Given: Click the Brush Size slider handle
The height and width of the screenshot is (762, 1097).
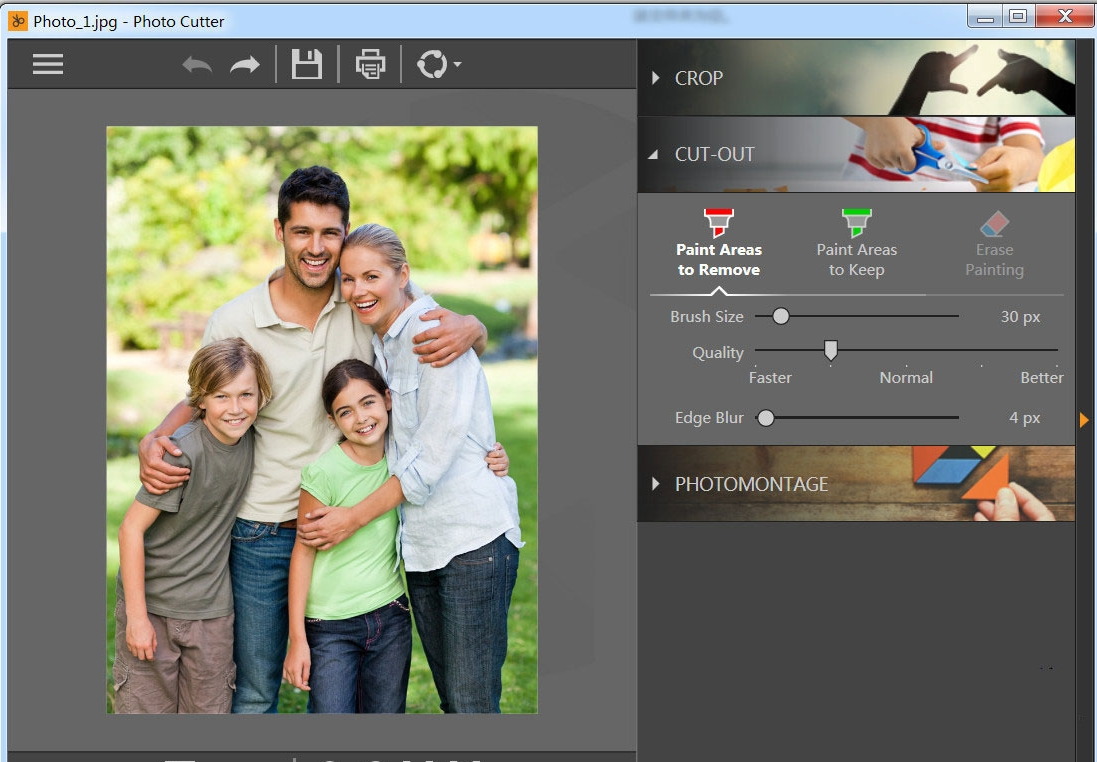Looking at the screenshot, I should pos(781,316).
